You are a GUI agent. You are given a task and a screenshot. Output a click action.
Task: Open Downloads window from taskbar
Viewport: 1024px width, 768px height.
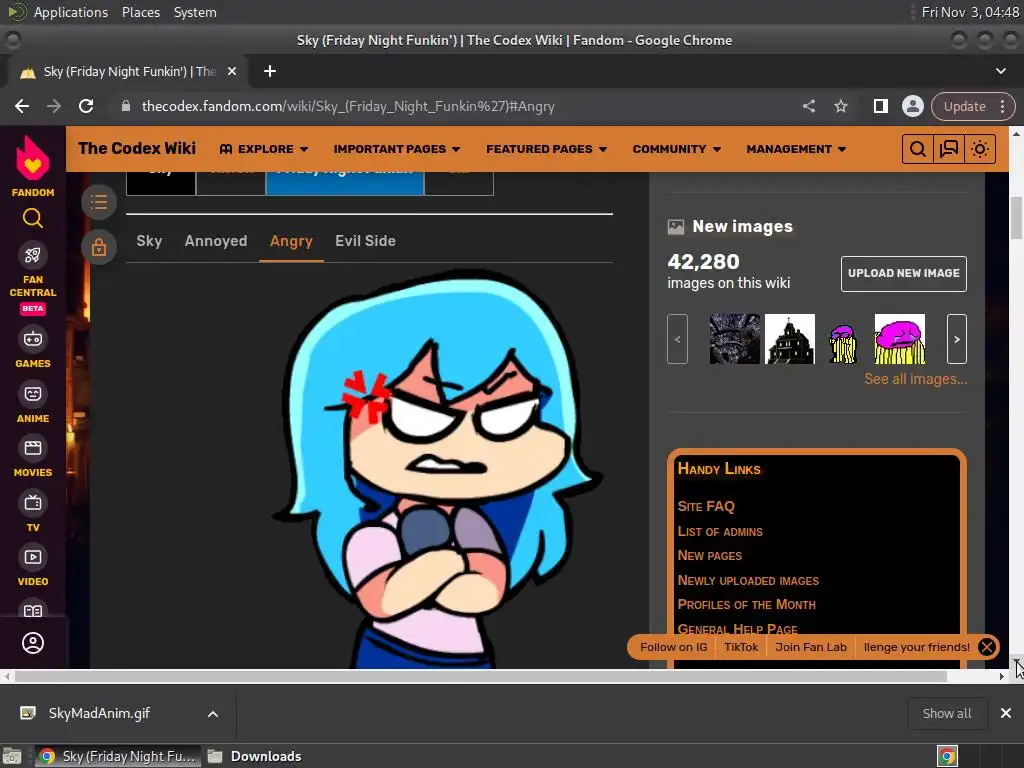click(255, 756)
